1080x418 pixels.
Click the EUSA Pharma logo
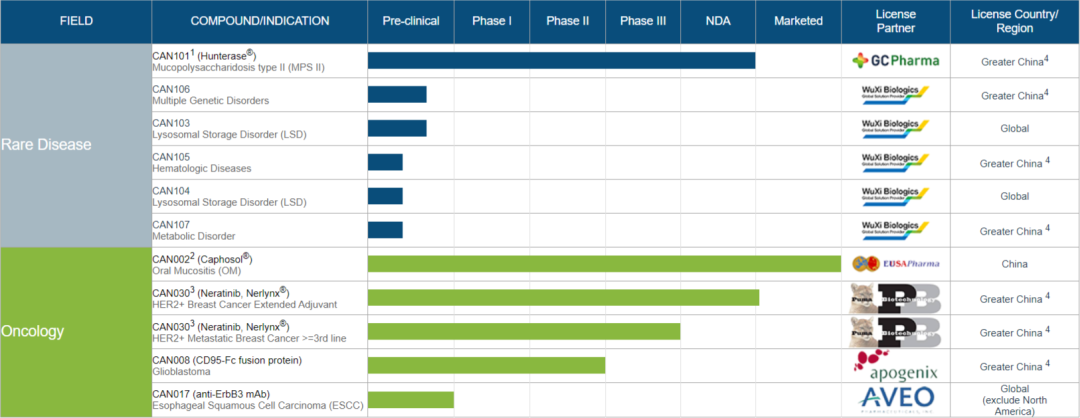coord(895,264)
